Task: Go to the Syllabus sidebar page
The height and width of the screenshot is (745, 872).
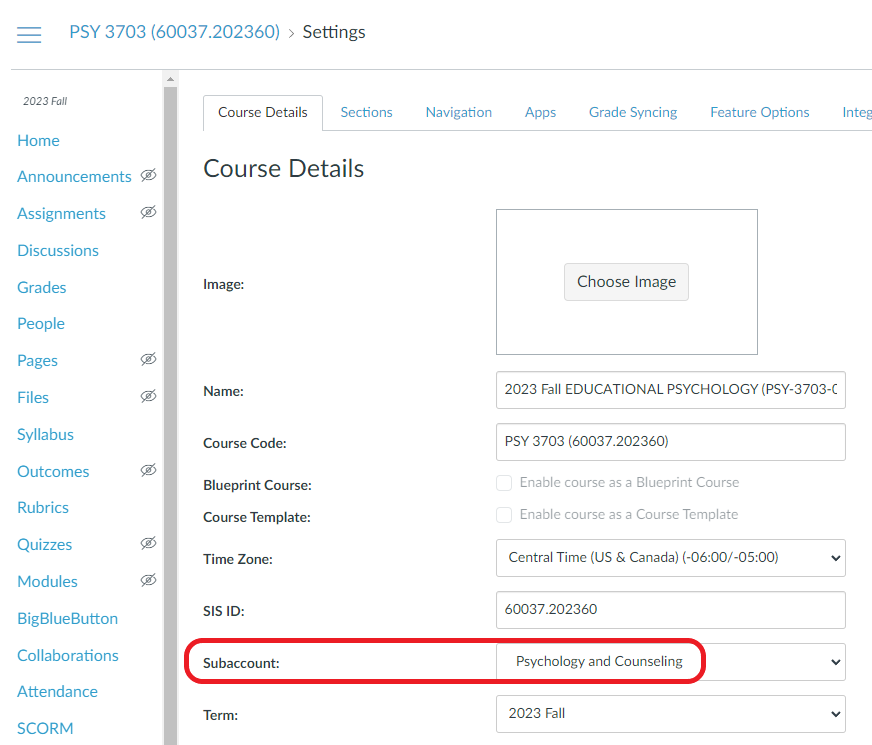Action: 45,434
